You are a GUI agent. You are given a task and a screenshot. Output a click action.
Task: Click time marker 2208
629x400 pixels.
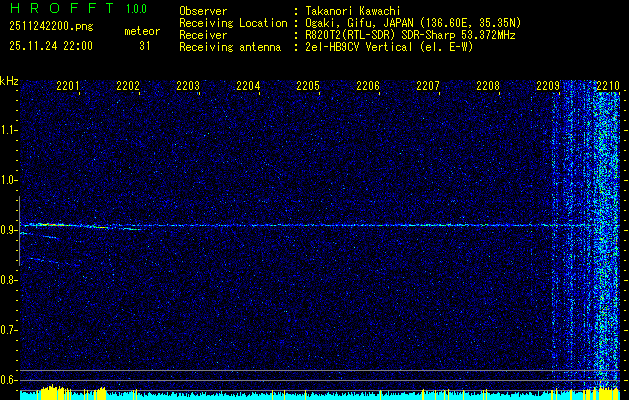(x=488, y=85)
